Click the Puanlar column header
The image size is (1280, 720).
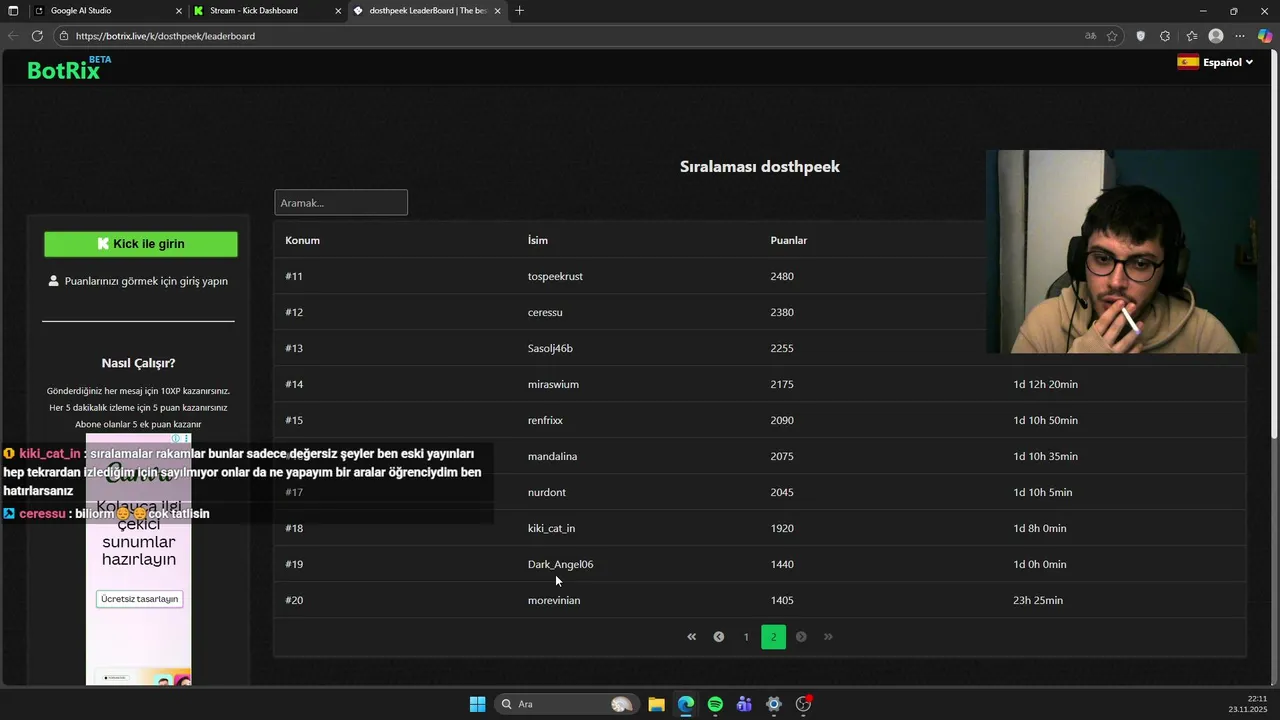[789, 240]
